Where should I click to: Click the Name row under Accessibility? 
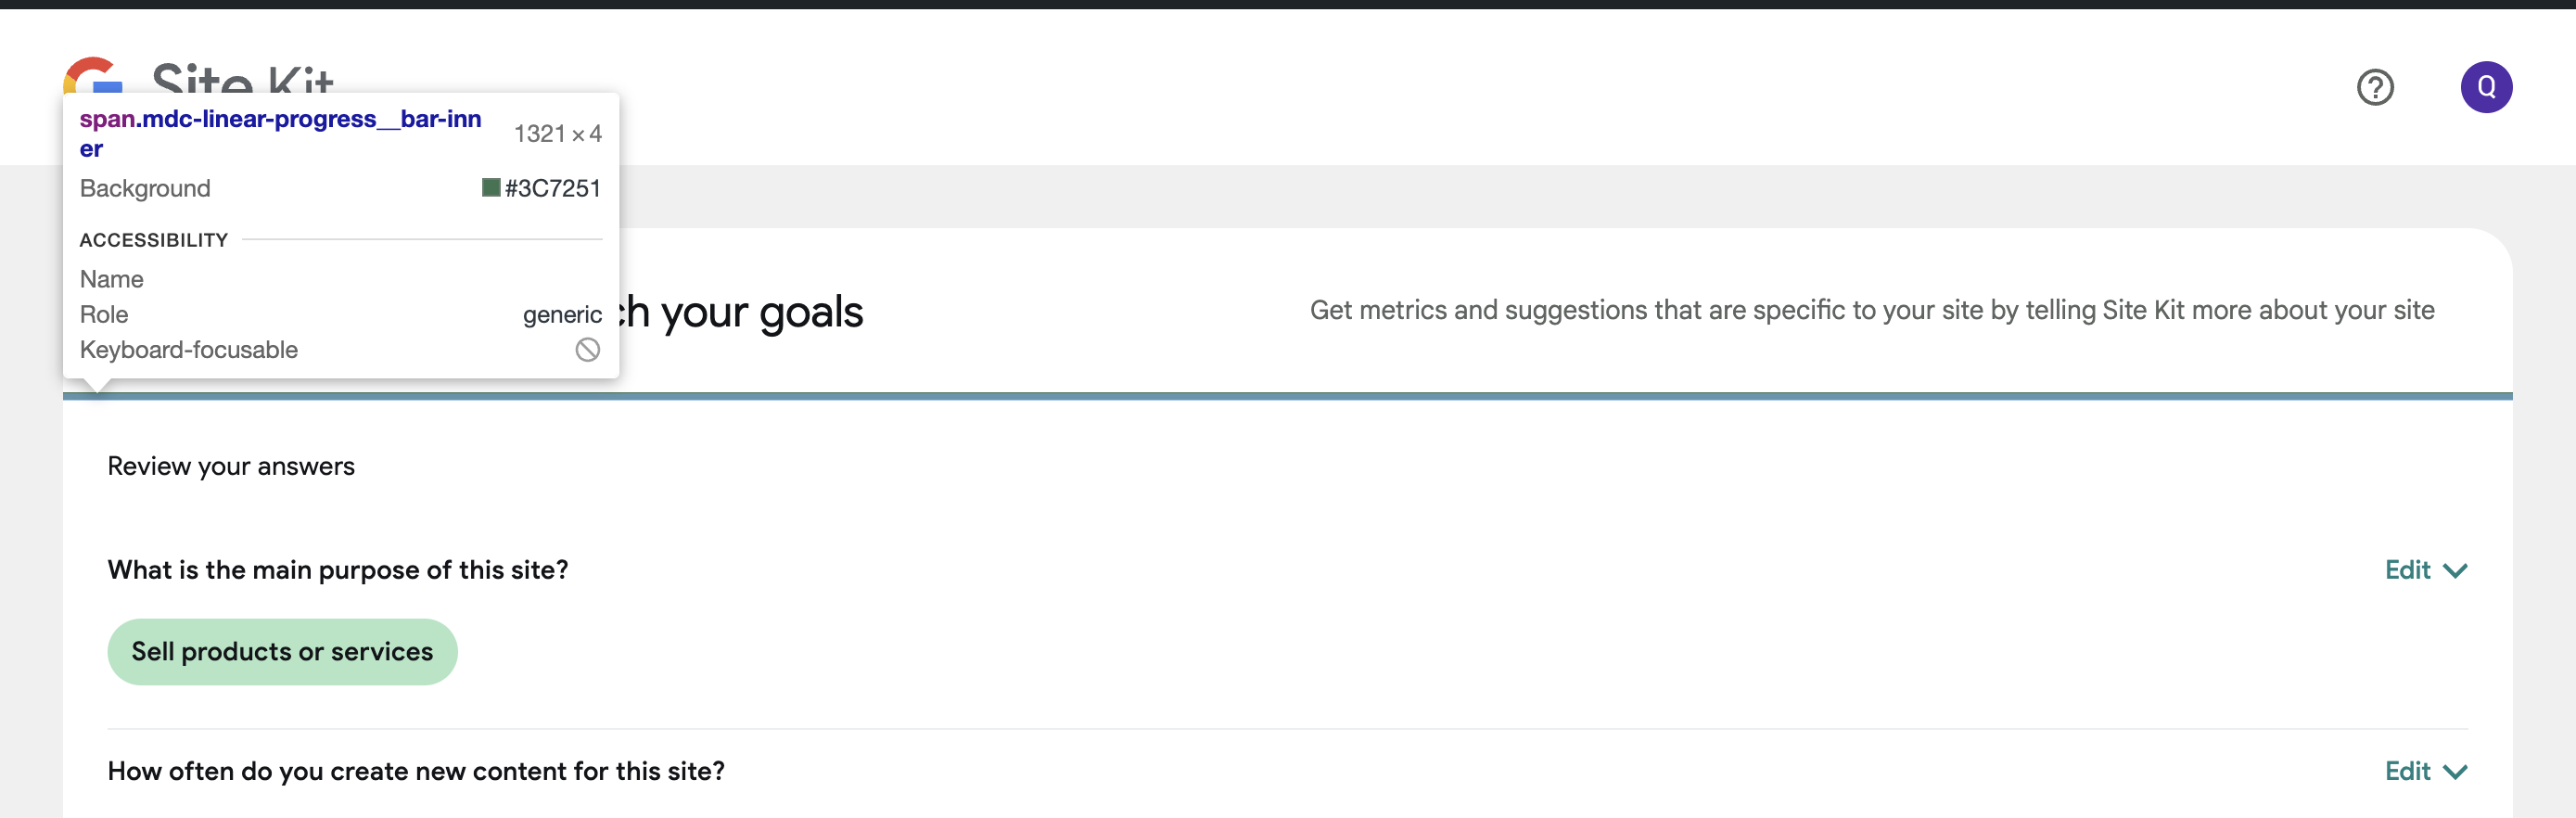pos(111,279)
